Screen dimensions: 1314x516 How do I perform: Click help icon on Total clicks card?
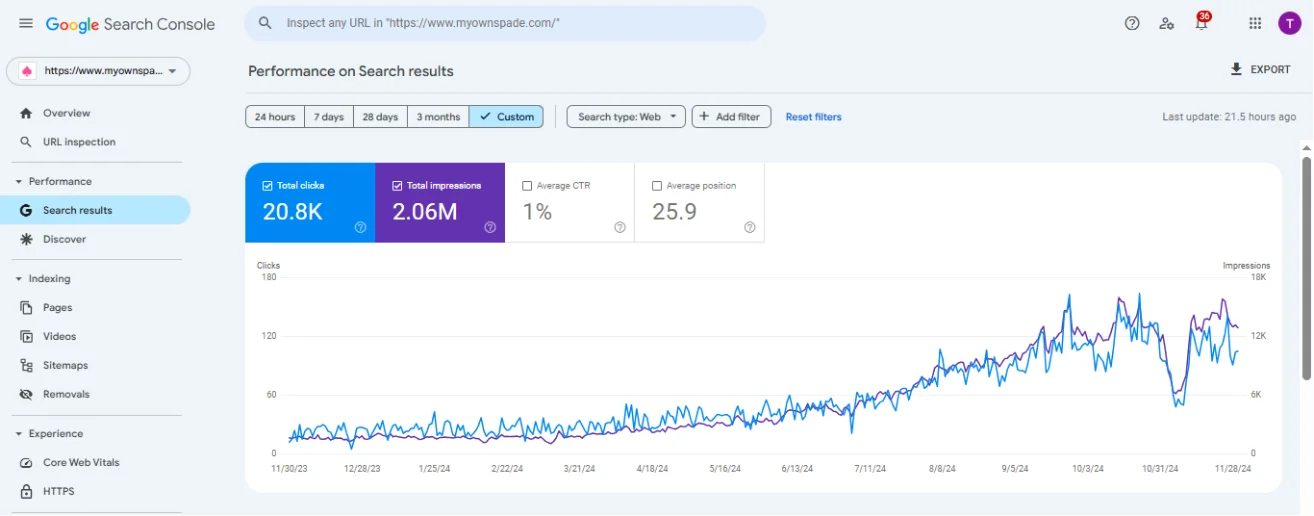coord(361,227)
